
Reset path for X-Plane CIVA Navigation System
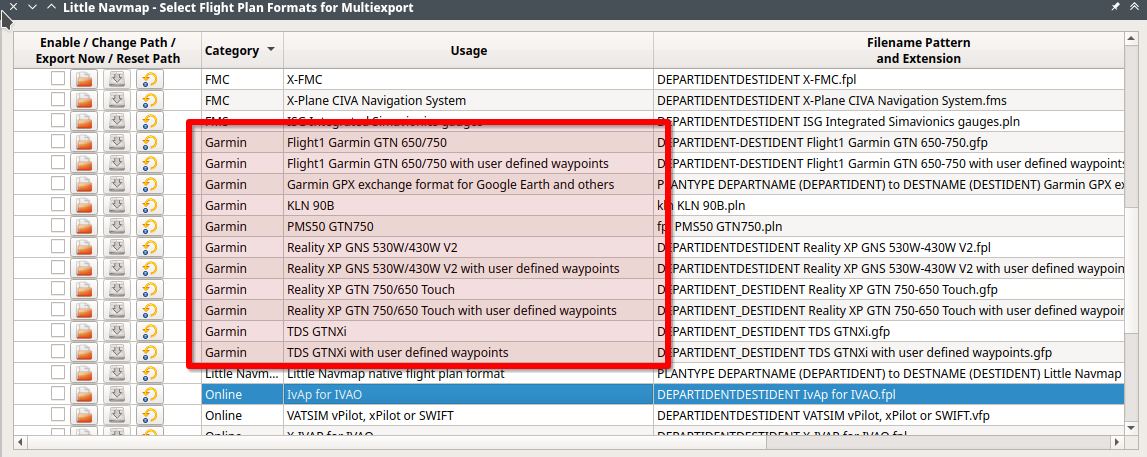tap(149, 100)
